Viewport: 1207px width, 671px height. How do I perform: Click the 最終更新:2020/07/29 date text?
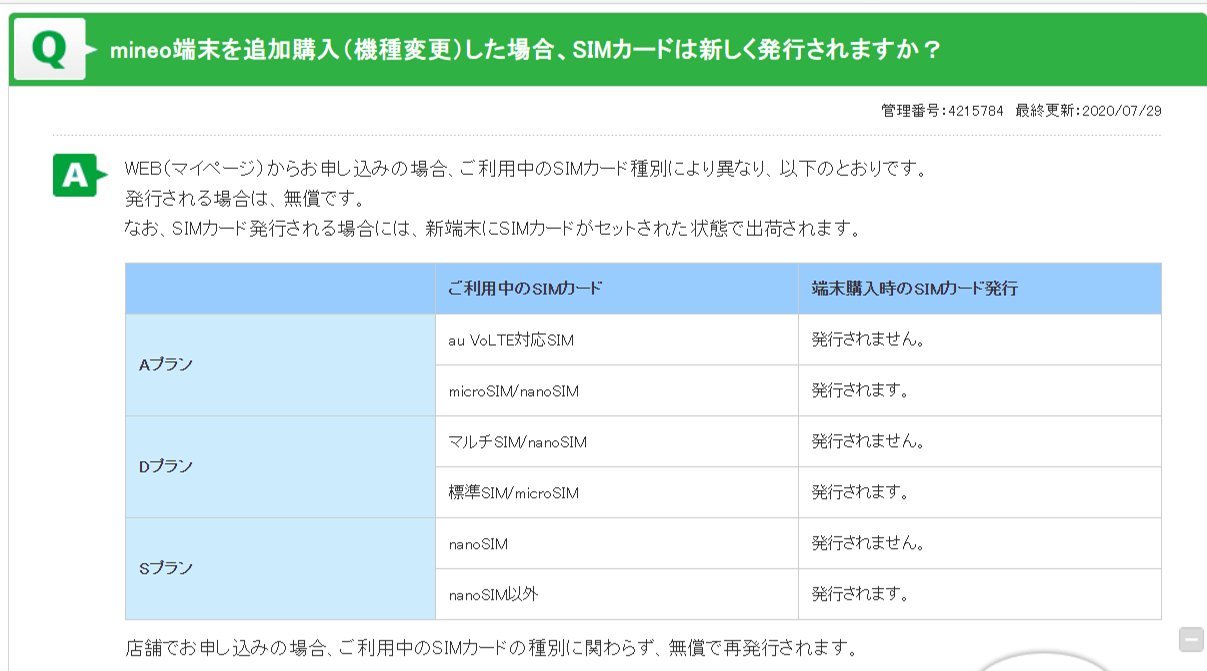[x=1088, y=110]
